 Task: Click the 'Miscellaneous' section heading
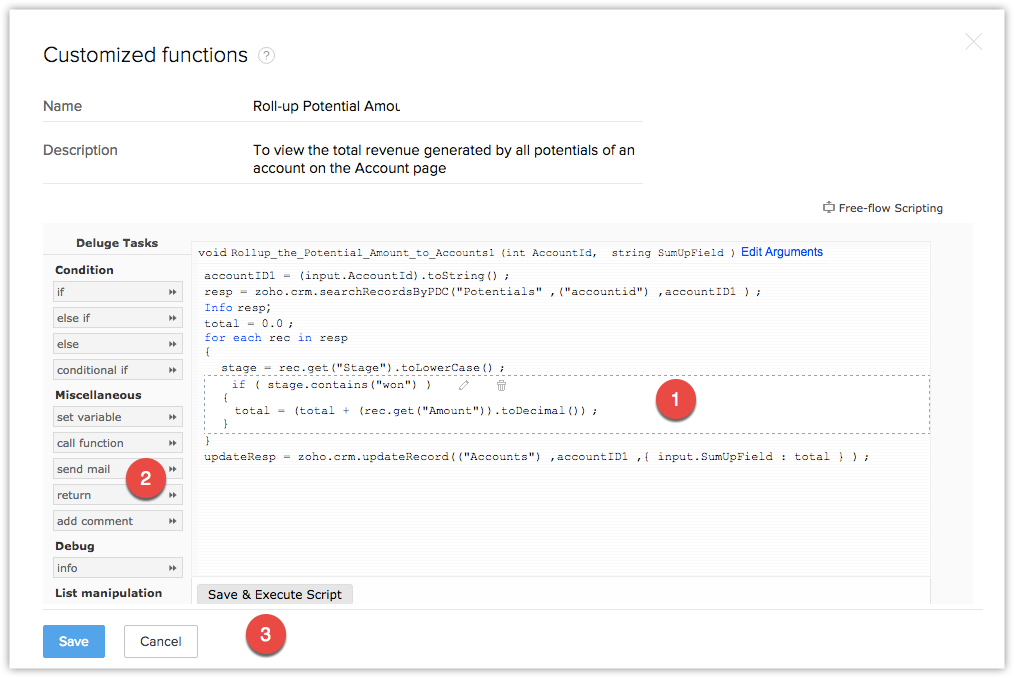pos(98,395)
